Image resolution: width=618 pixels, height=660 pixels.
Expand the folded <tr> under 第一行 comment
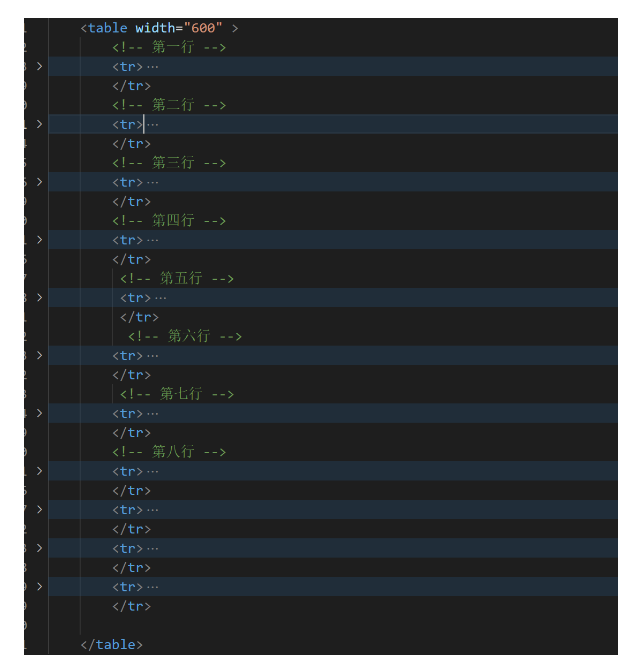tap(39, 67)
